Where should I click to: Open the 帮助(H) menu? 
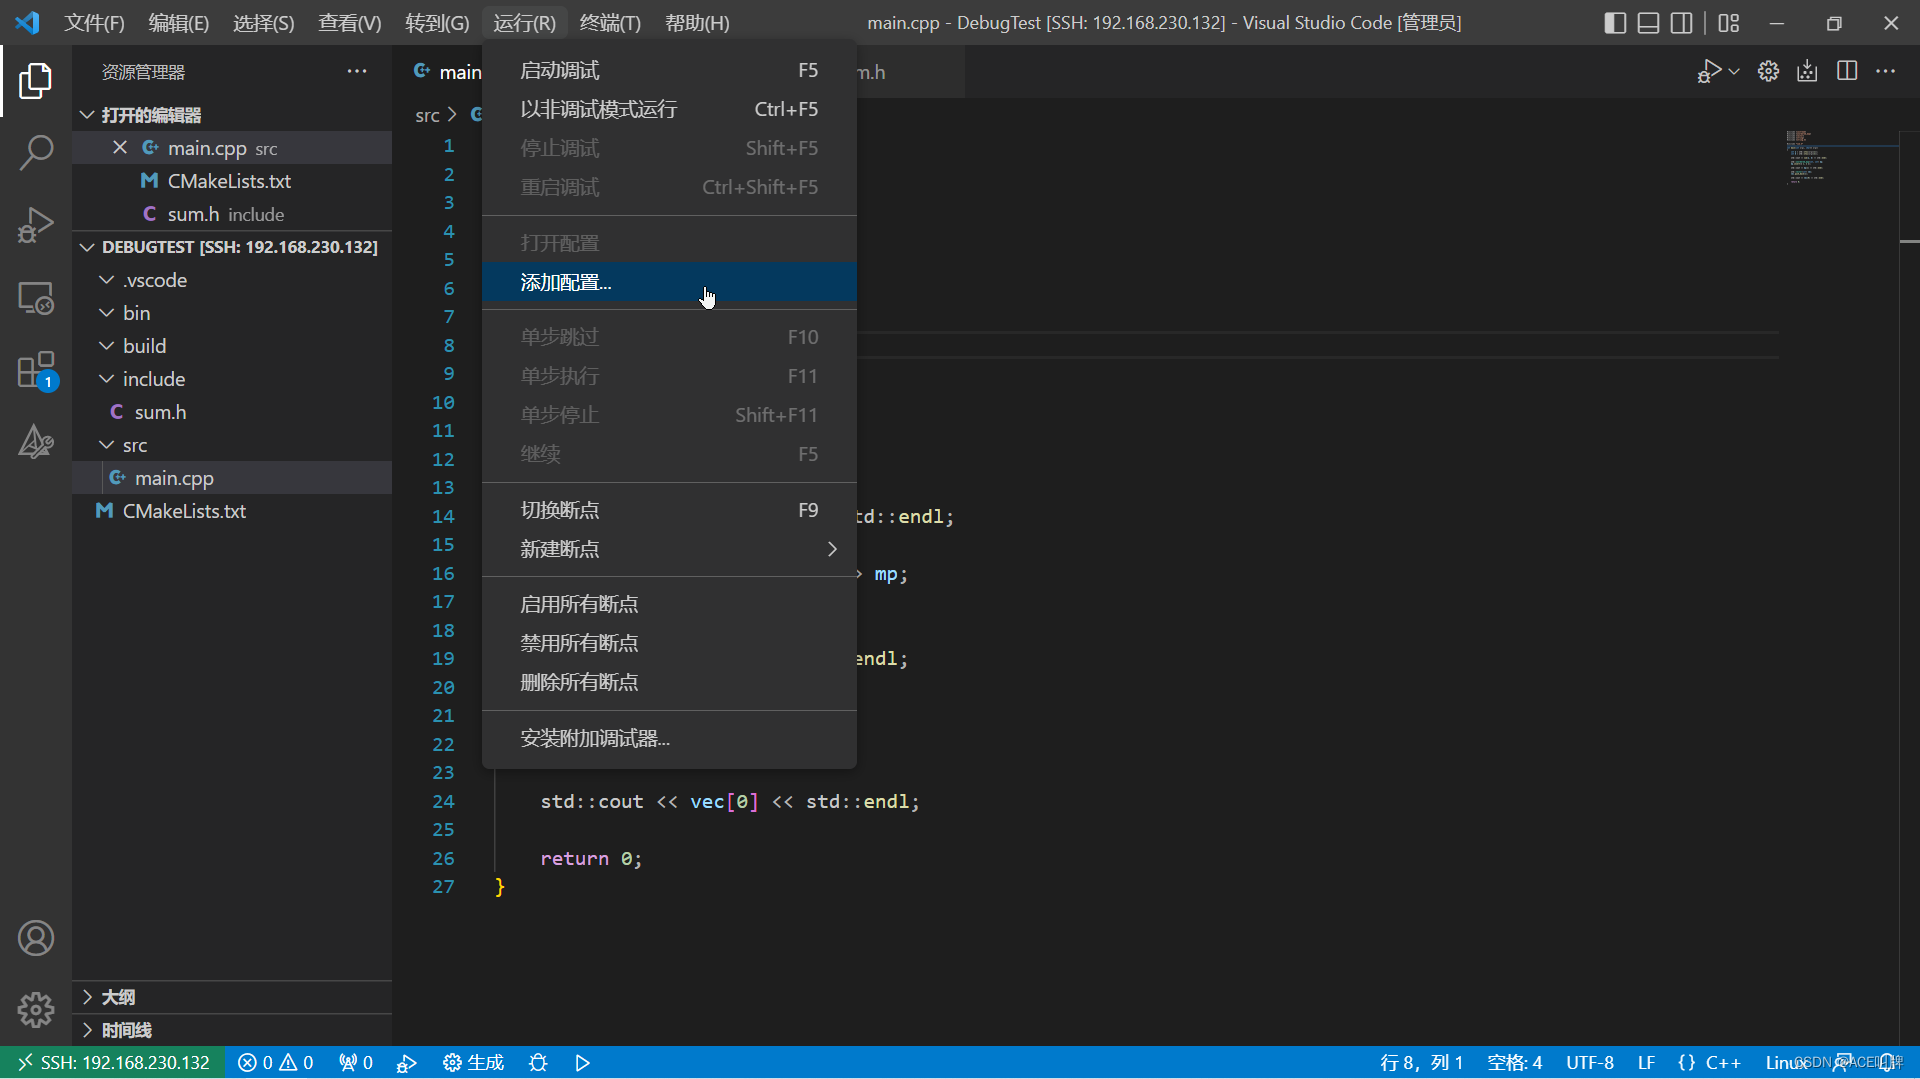(x=697, y=23)
